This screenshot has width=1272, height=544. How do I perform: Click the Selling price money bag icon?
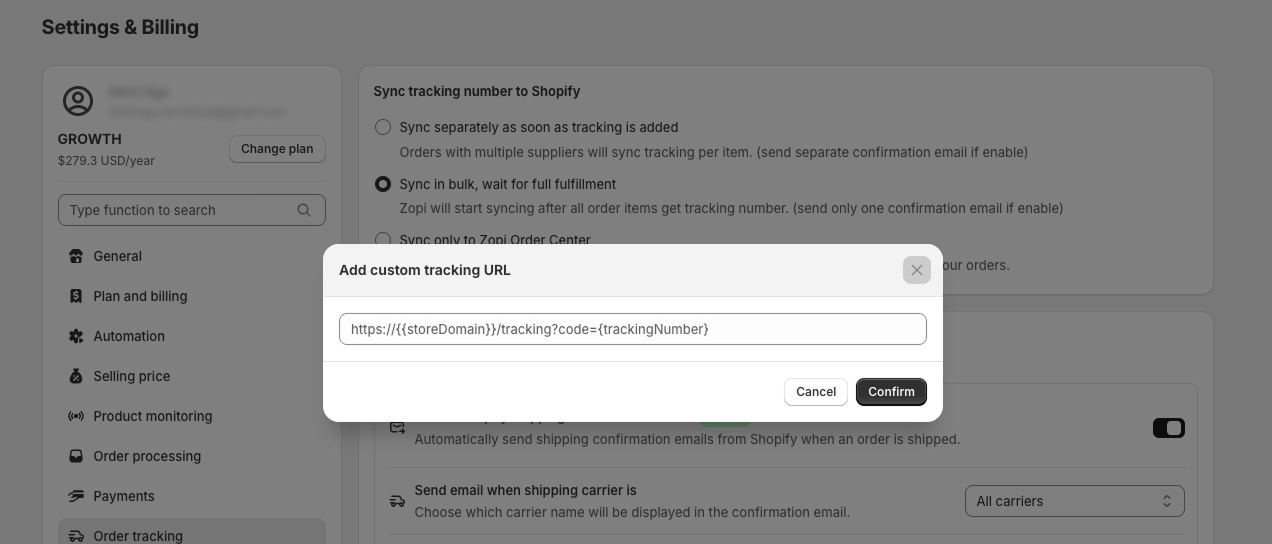point(76,376)
